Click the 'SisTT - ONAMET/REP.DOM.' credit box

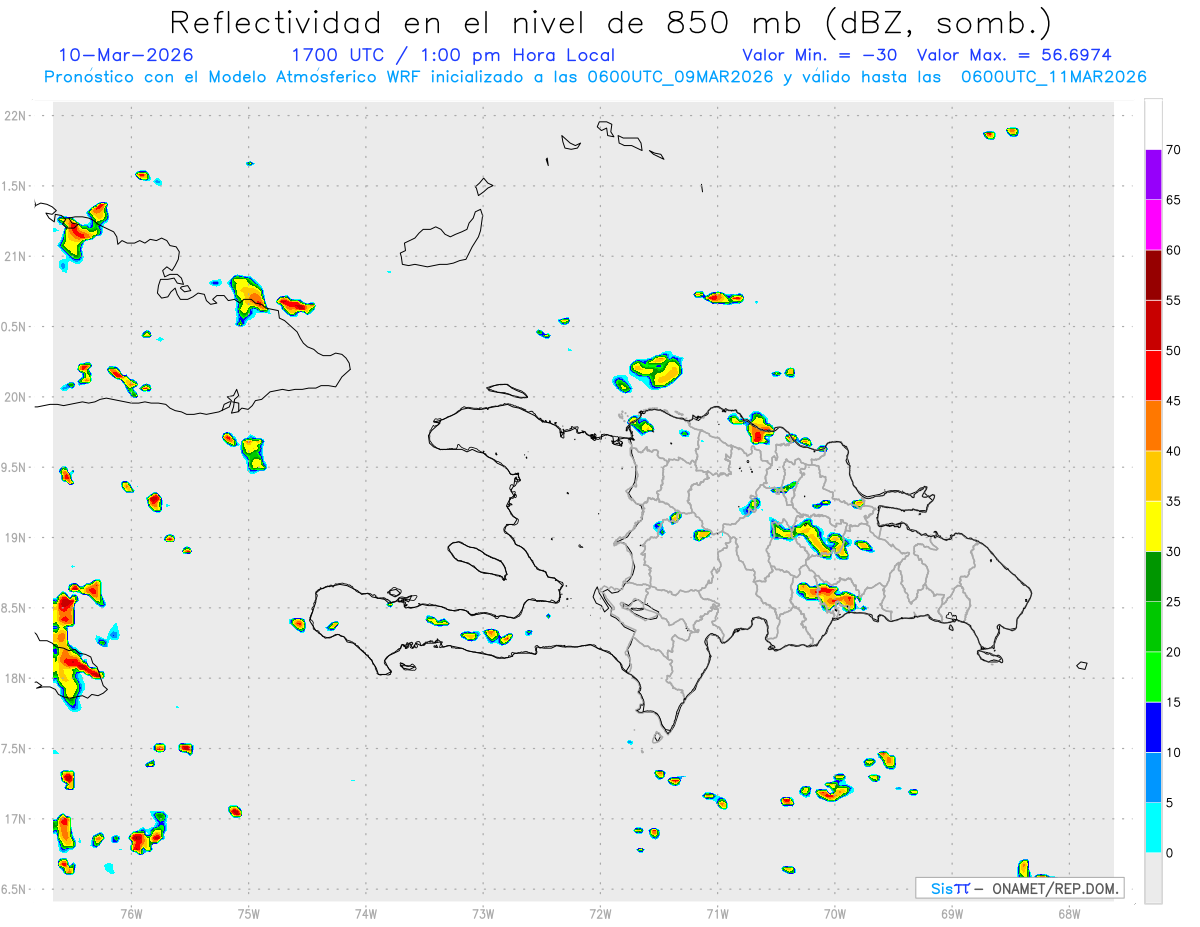(x=1020, y=888)
